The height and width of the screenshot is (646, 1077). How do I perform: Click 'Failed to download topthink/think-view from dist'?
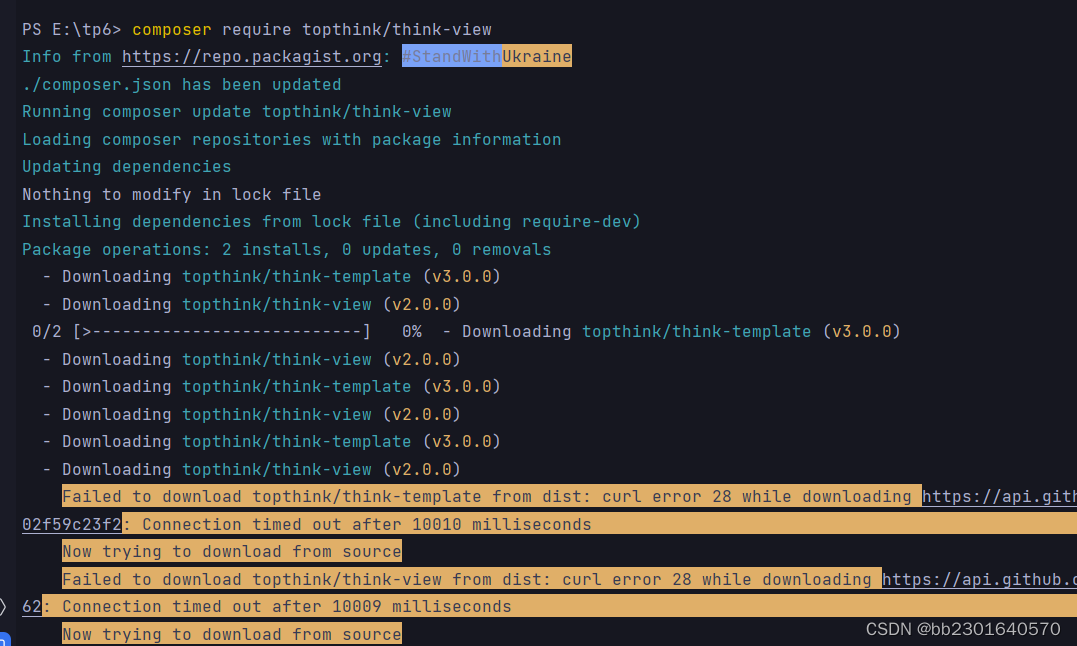pos(306,579)
